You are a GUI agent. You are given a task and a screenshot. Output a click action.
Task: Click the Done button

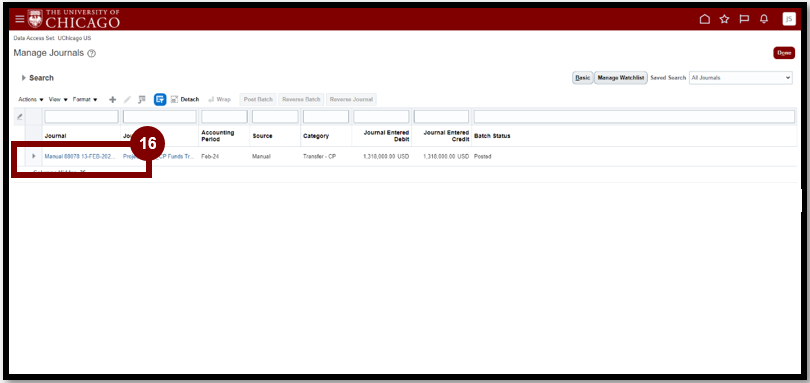(x=784, y=53)
